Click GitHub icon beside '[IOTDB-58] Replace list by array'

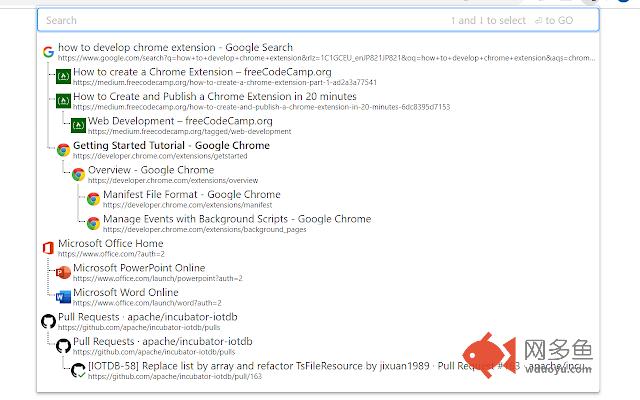(78, 370)
